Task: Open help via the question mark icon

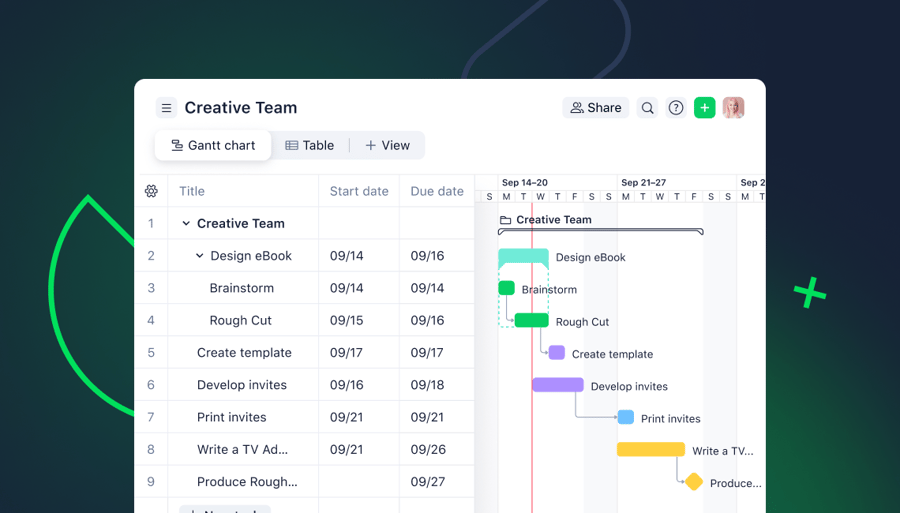Action: click(x=676, y=108)
